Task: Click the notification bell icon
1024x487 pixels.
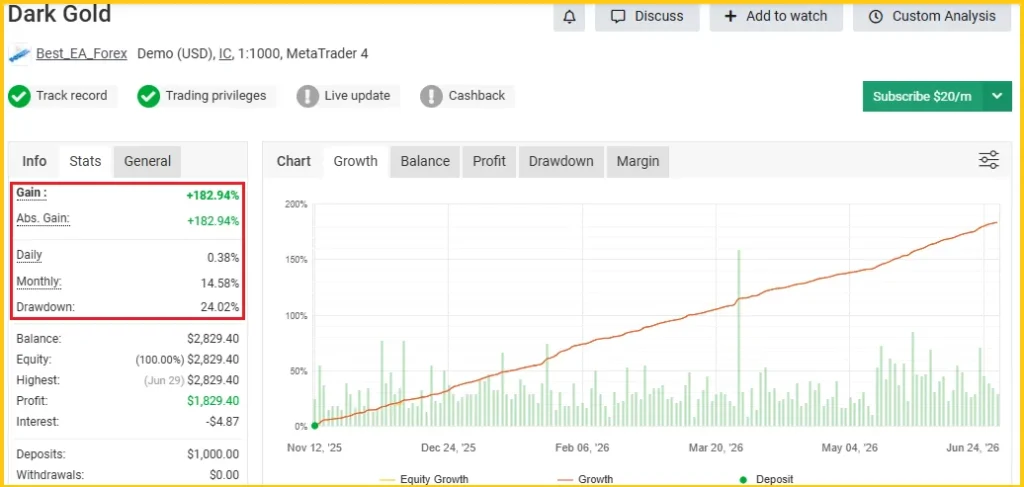Action: tap(569, 17)
